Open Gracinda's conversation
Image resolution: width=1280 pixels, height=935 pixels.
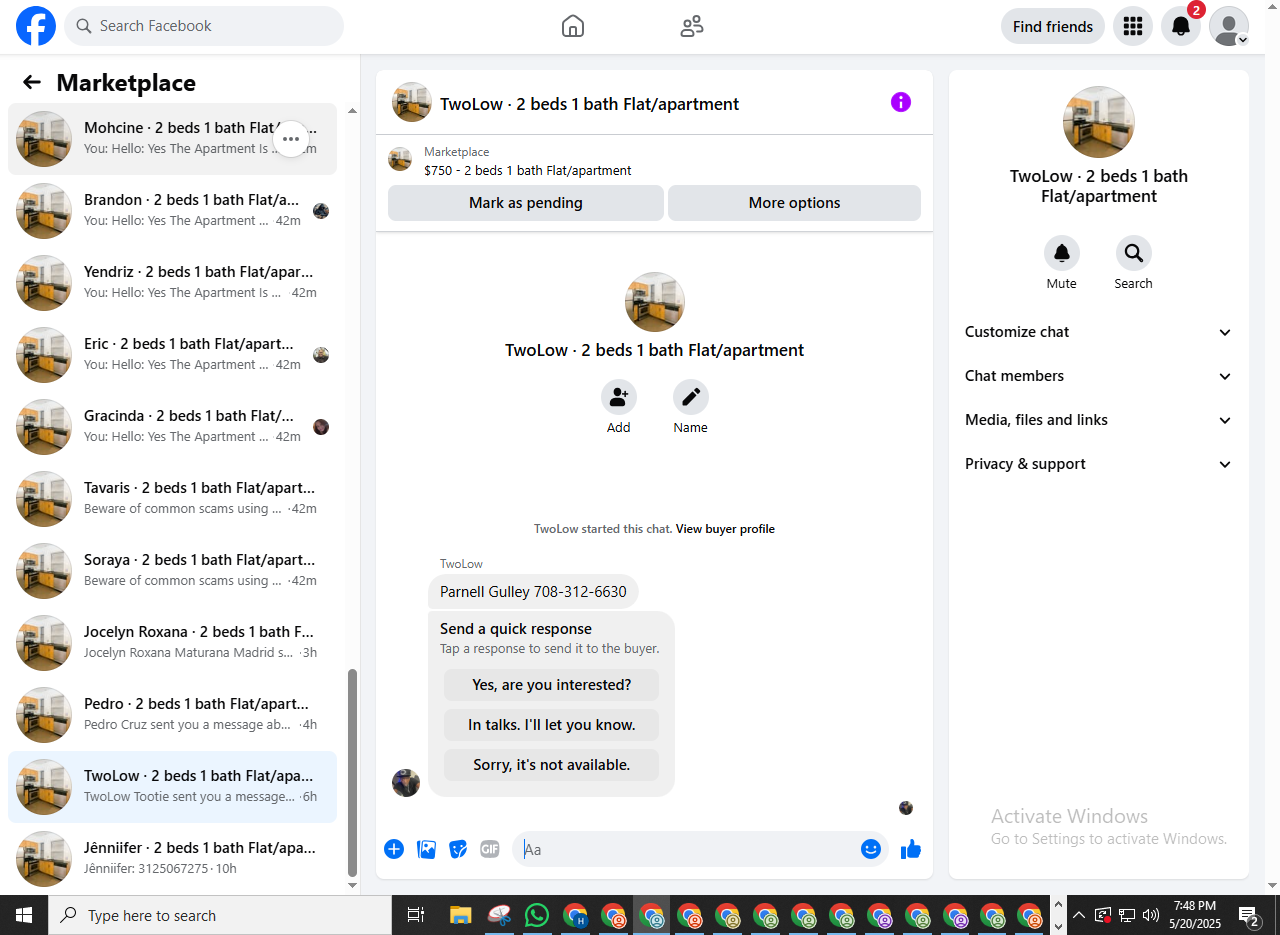tap(172, 427)
